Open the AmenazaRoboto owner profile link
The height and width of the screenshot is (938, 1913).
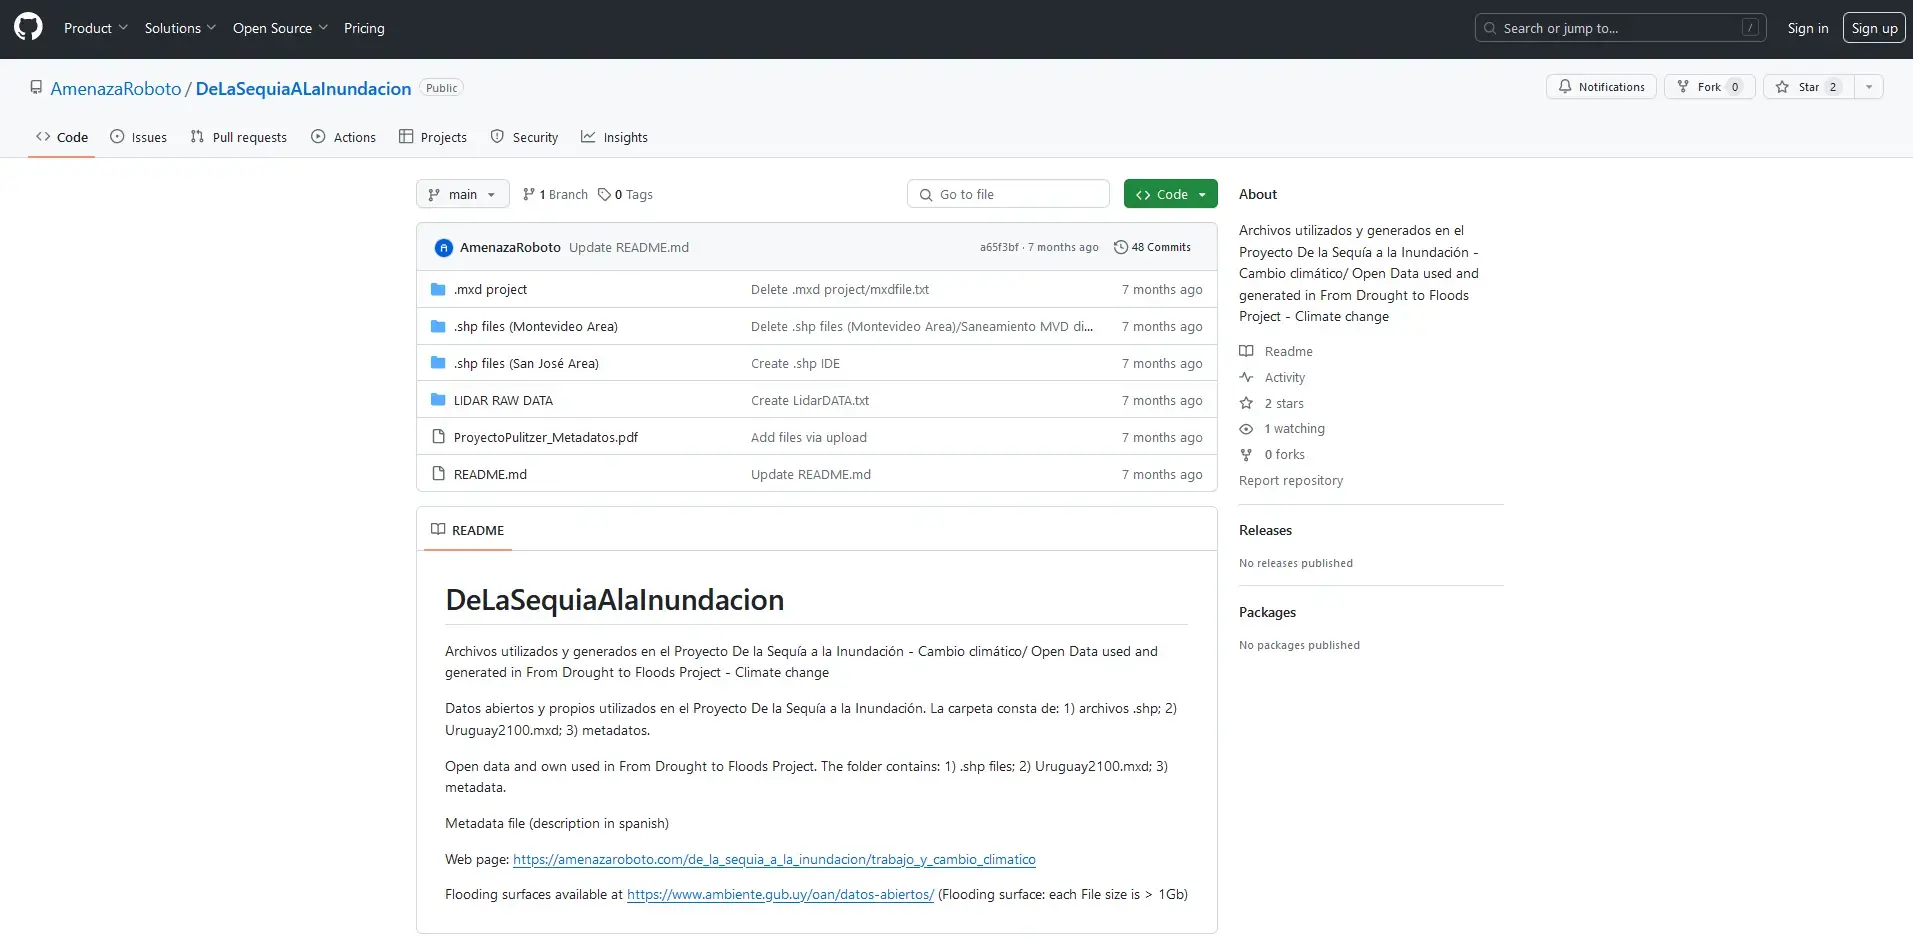pyautogui.click(x=116, y=88)
